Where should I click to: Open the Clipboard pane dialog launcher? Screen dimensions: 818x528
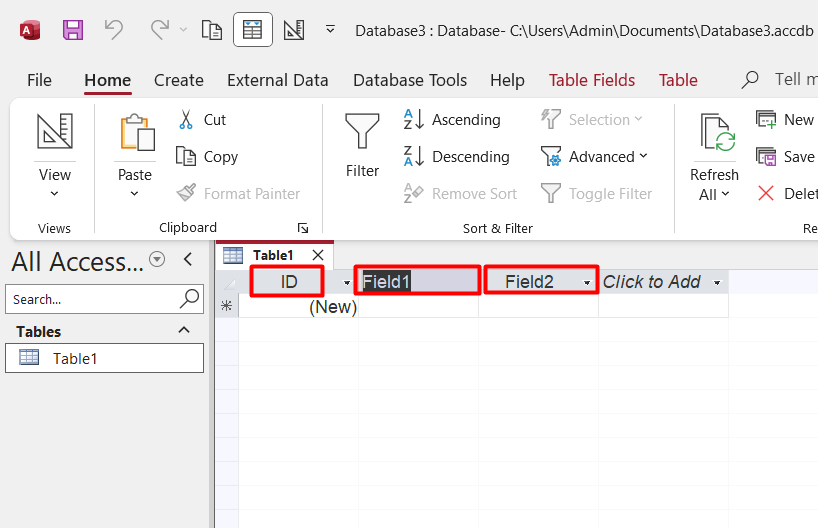(303, 228)
